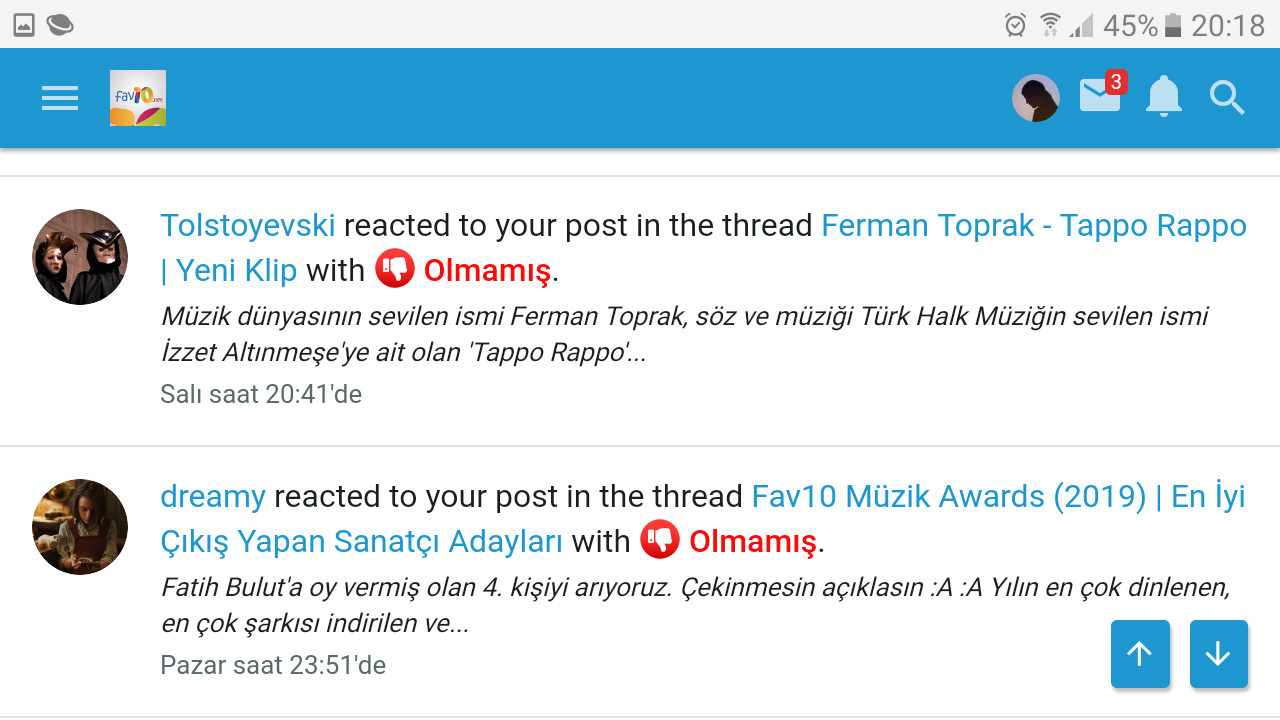
Task: Tap the thumbs-down Olmamış icon in dreamy's alert
Action: click(660, 540)
